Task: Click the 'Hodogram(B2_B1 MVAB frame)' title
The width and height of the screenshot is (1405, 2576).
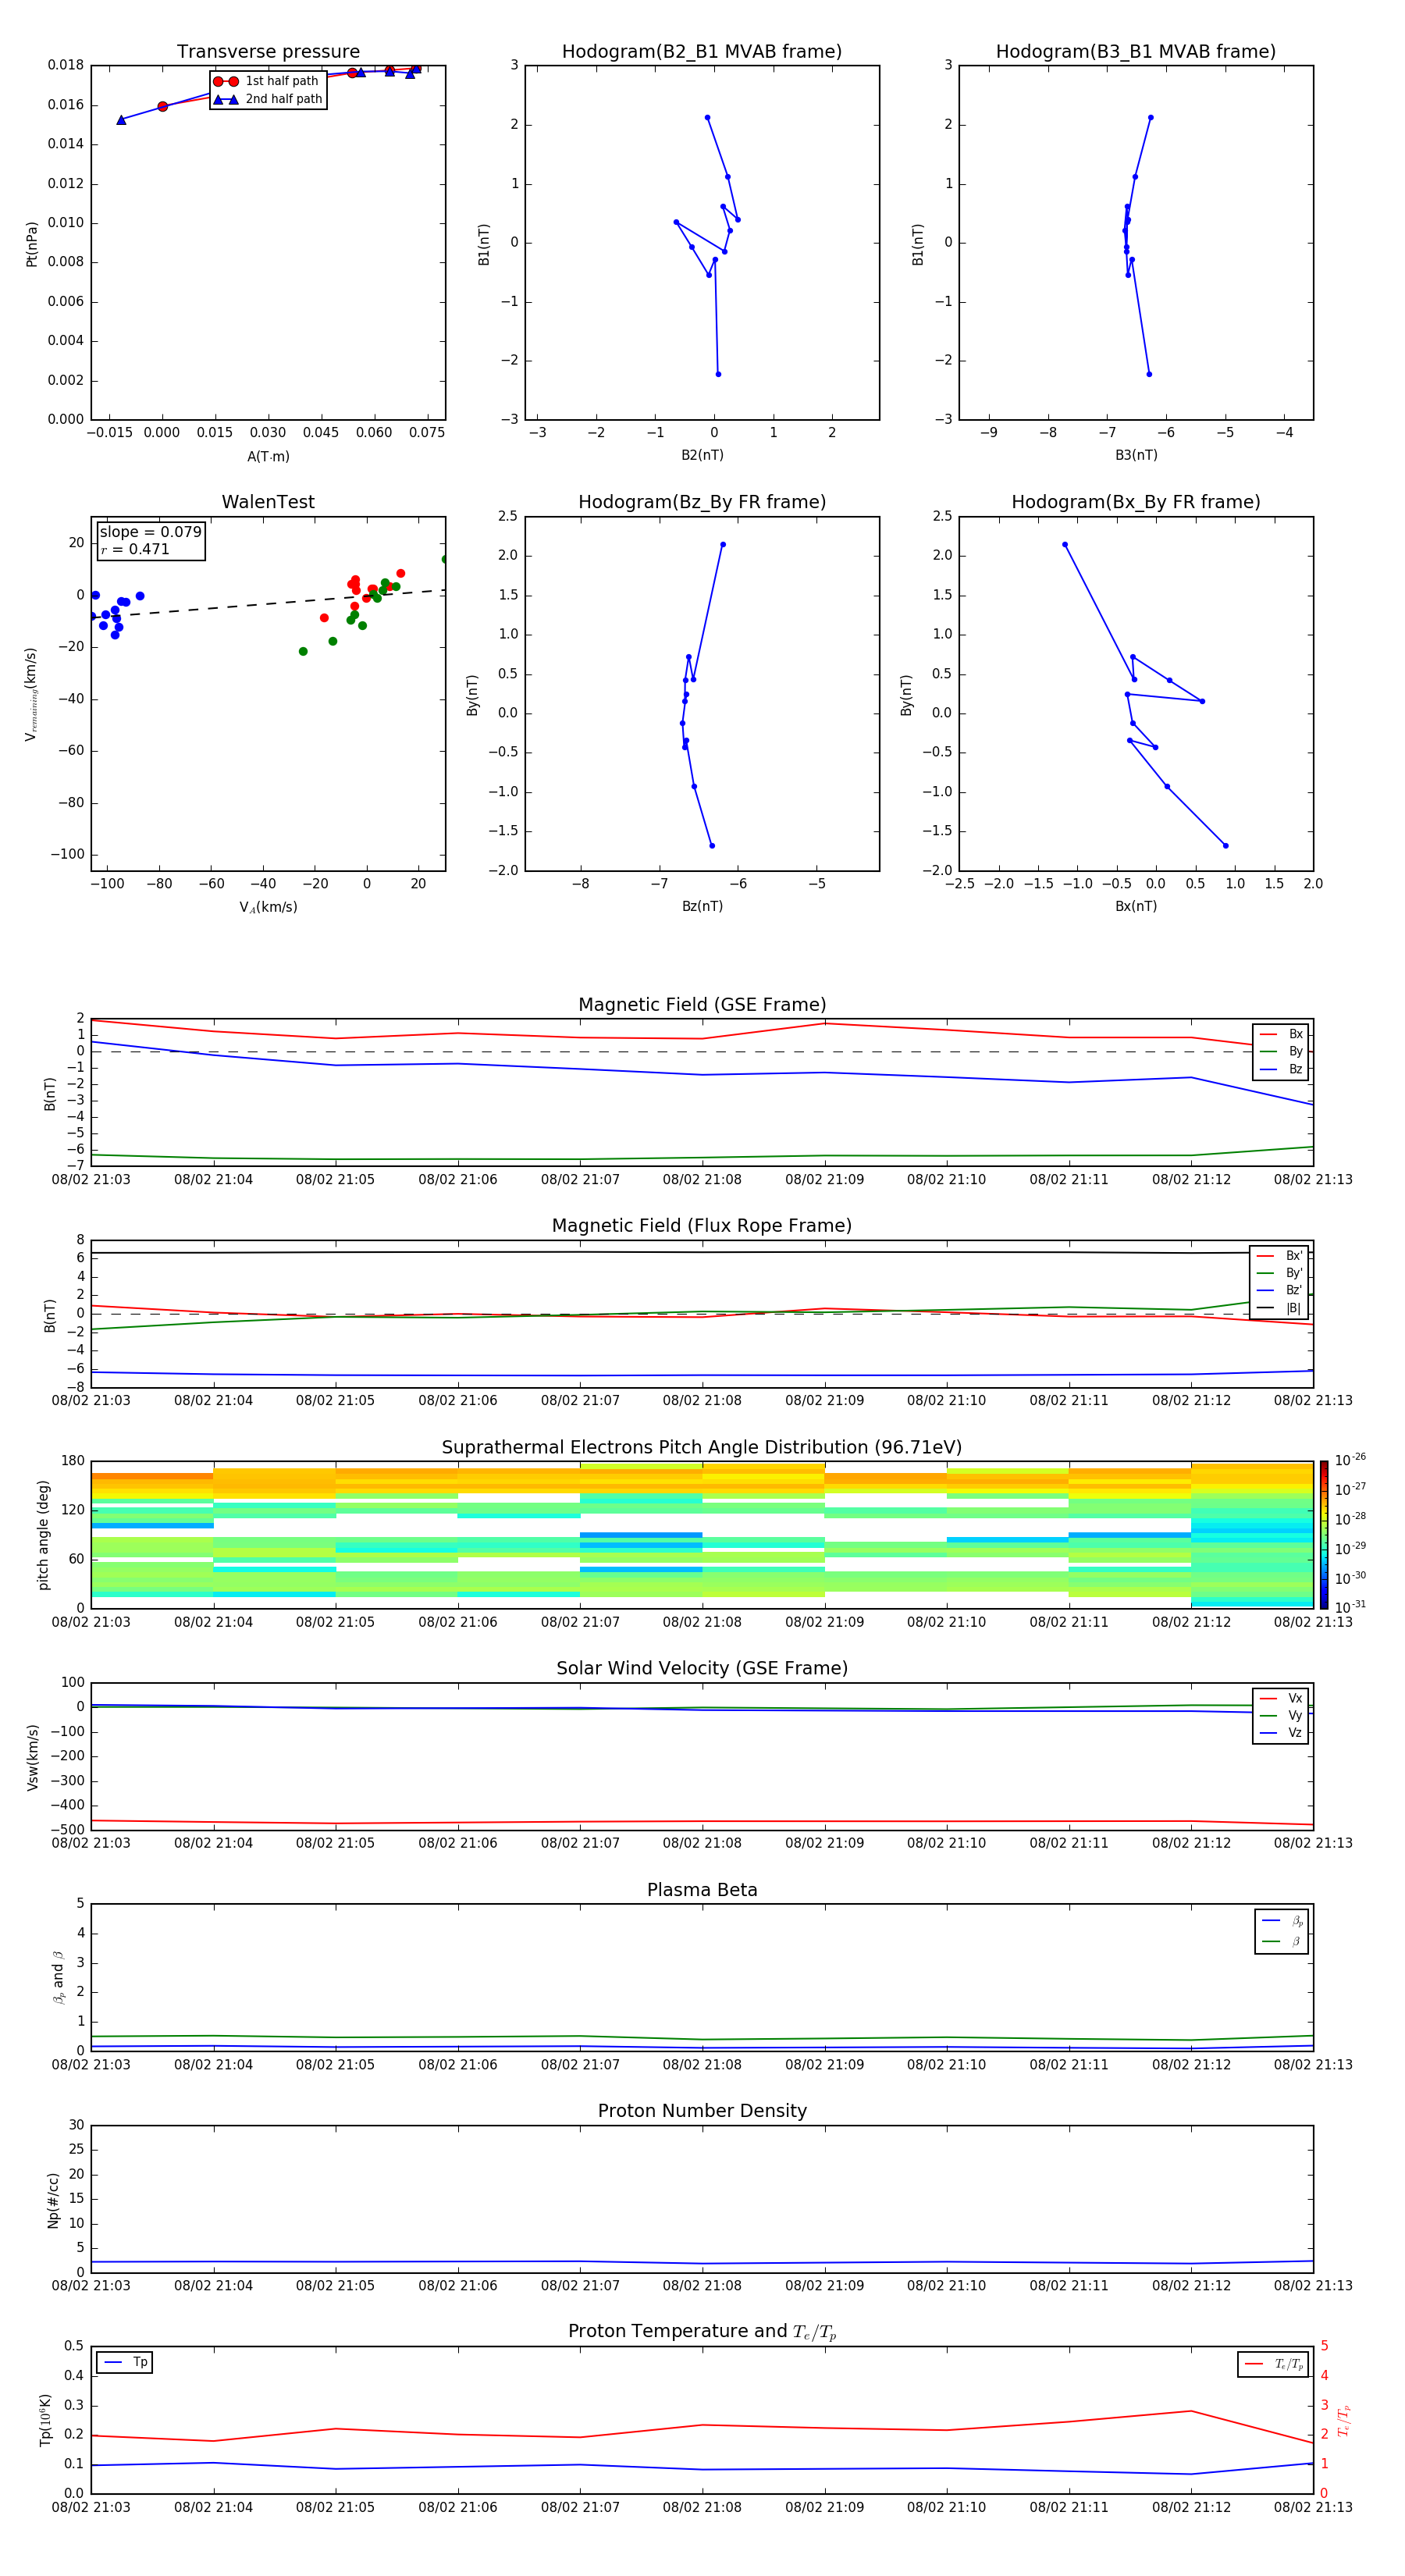Action: pos(702,51)
